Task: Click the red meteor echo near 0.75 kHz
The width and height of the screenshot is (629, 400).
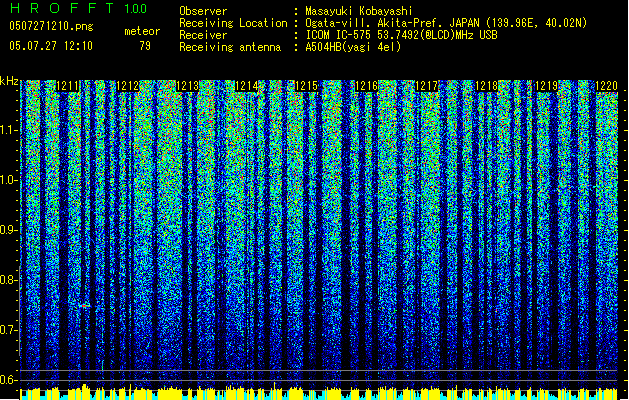Action: click(x=84, y=306)
